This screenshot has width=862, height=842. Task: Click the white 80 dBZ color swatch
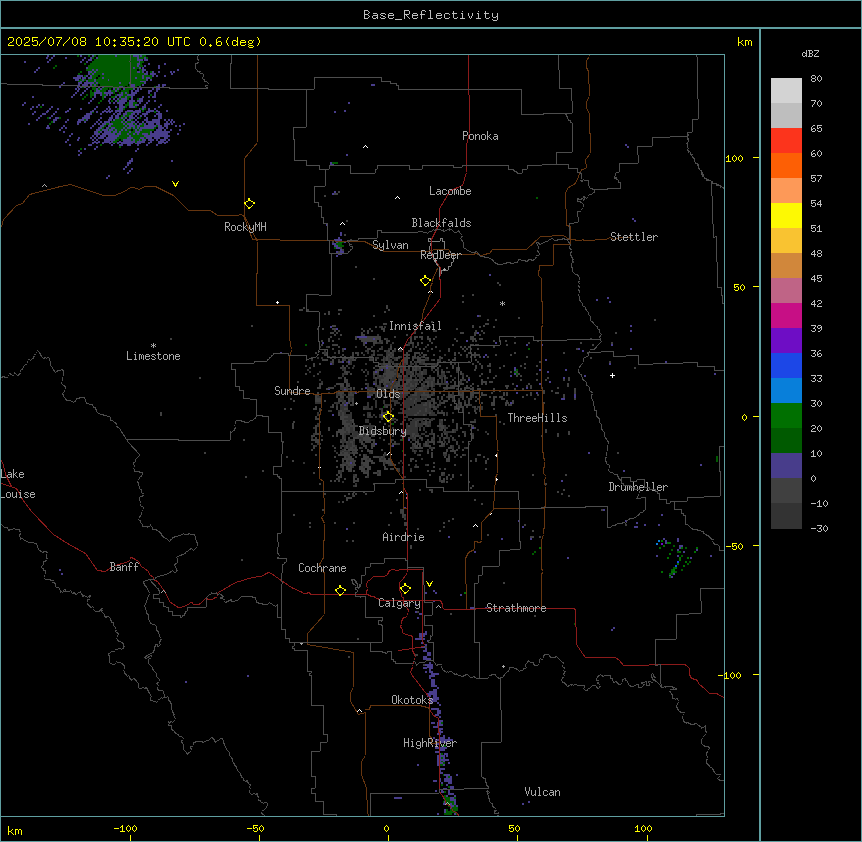coord(786,91)
